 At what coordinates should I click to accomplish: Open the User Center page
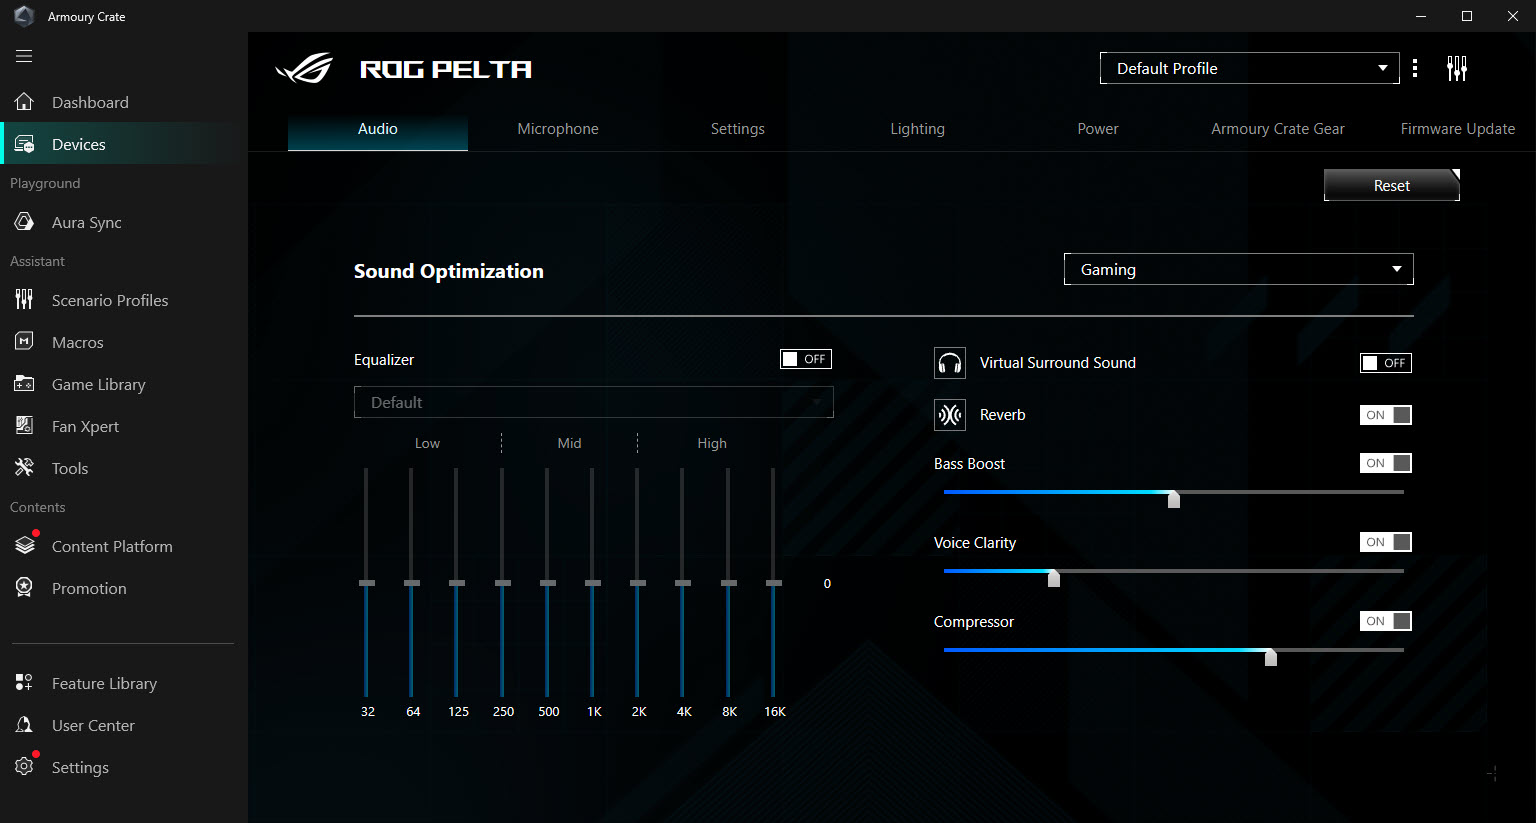pos(124,725)
